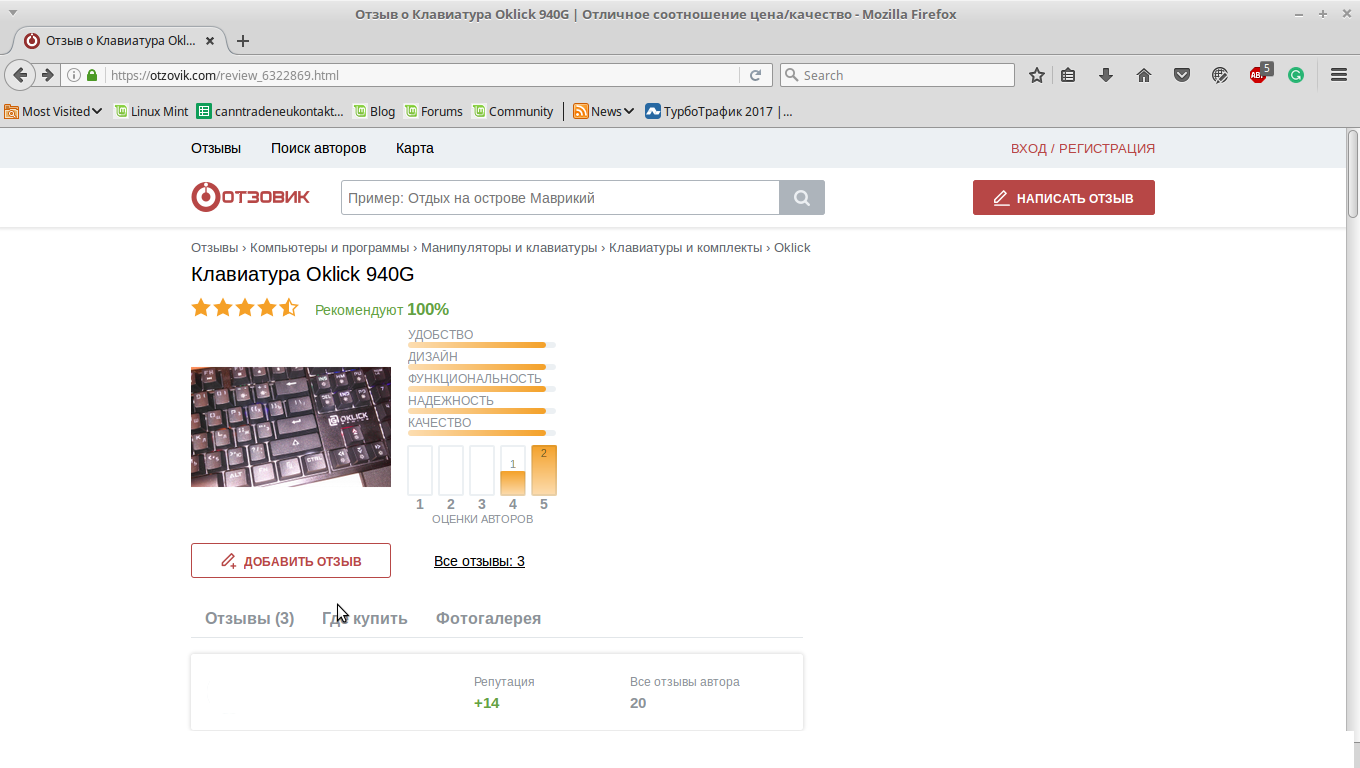This screenshot has width=1360, height=768.
Task: Select the Отзывы top menu item
Action: (x=216, y=148)
